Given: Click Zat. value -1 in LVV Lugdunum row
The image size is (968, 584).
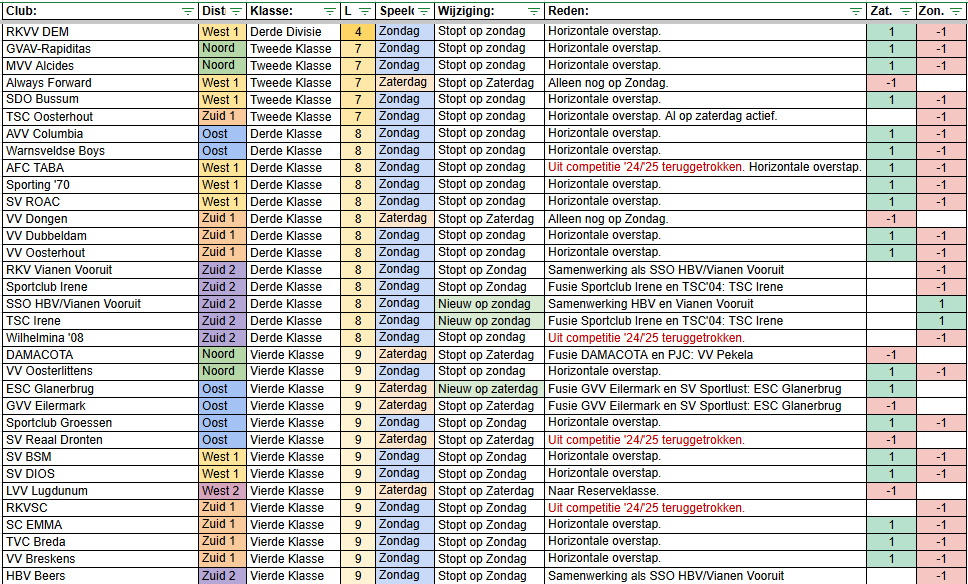Looking at the screenshot, I should pos(891,491).
